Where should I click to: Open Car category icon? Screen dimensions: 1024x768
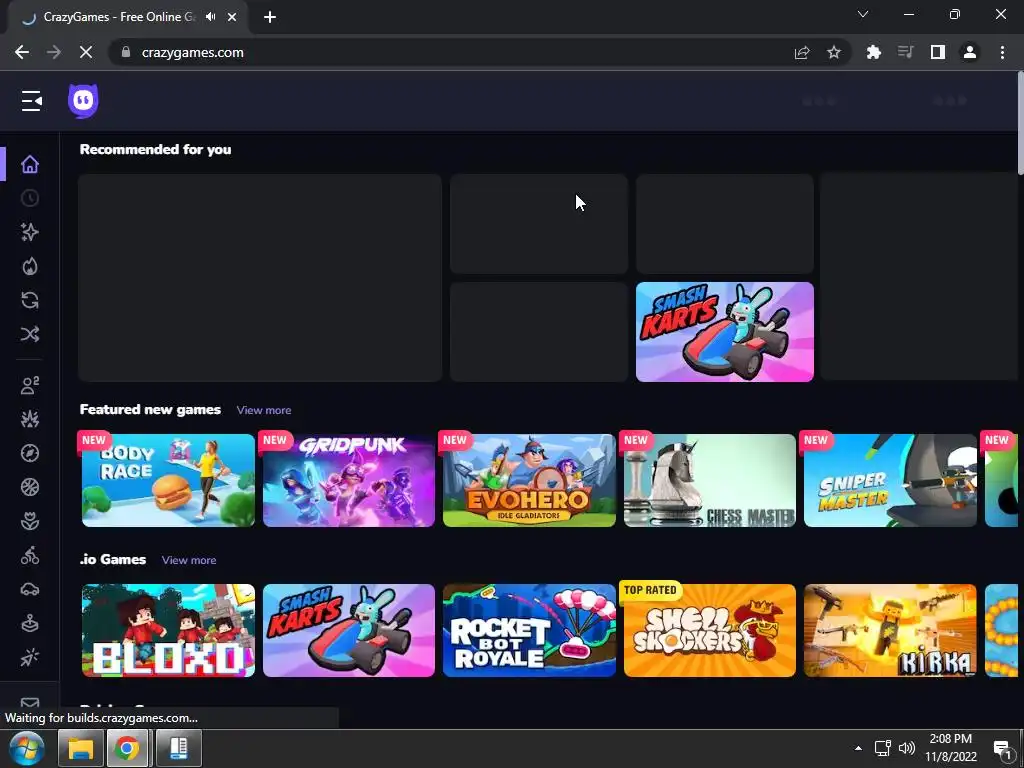30,589
